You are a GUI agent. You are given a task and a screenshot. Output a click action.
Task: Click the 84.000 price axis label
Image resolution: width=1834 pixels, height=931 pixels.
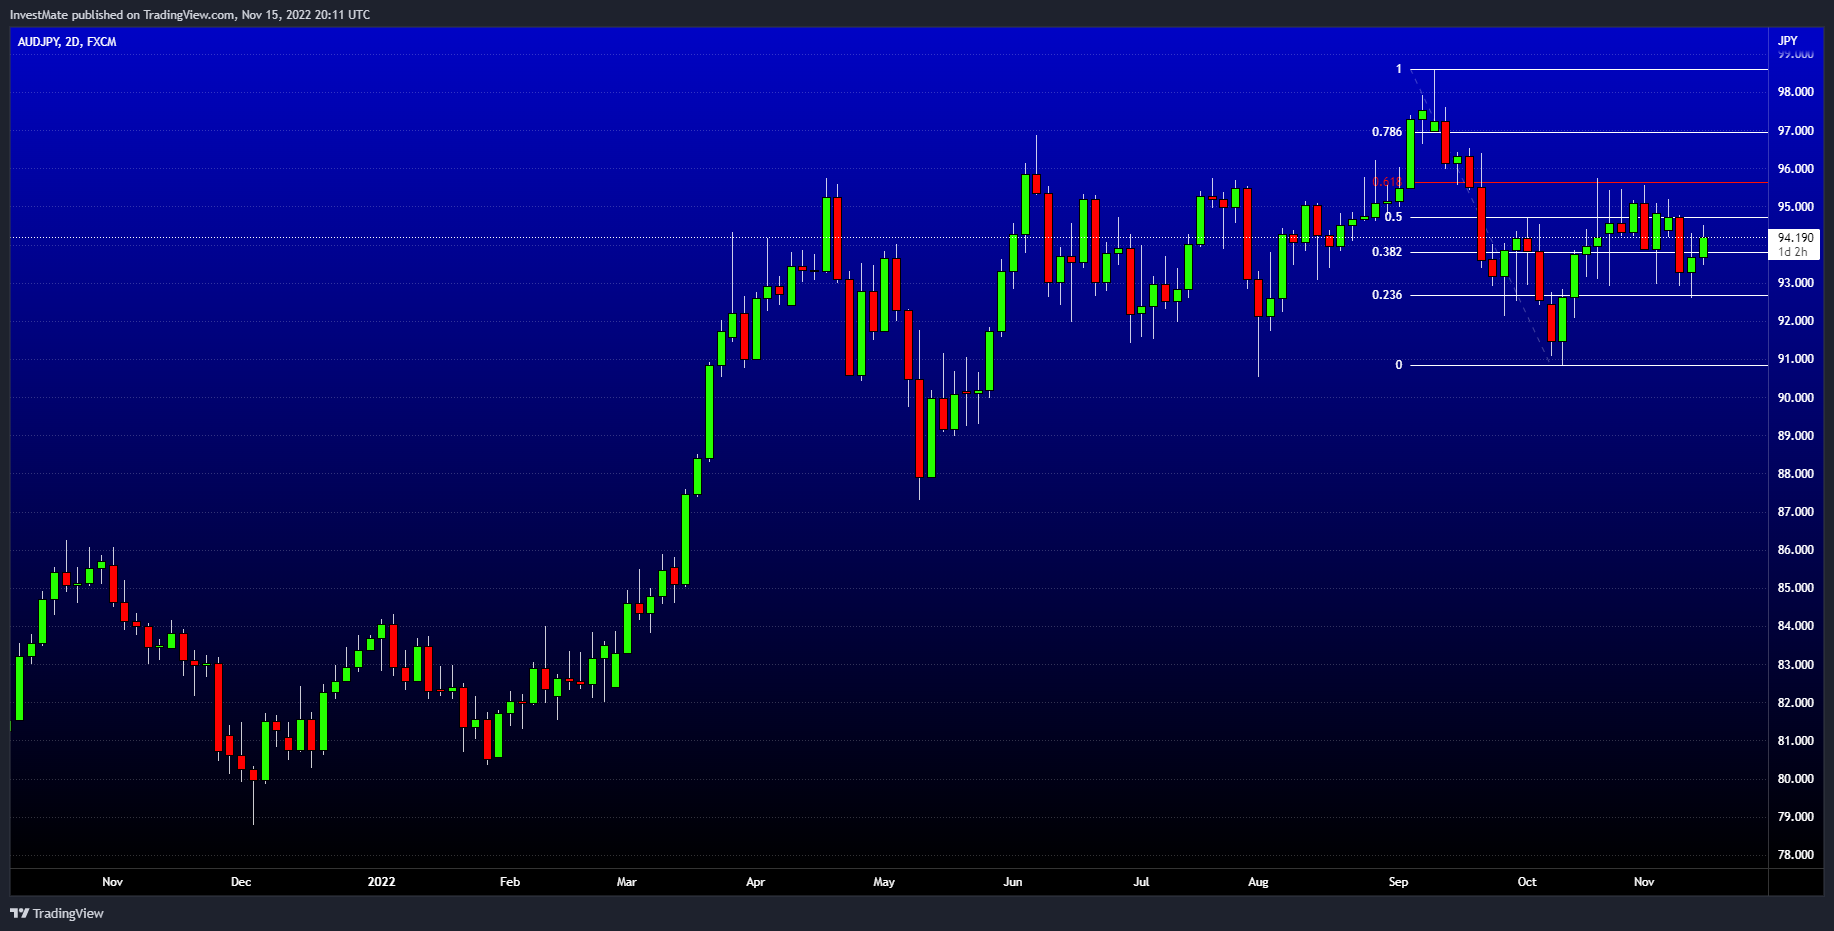coord(1795,626)
